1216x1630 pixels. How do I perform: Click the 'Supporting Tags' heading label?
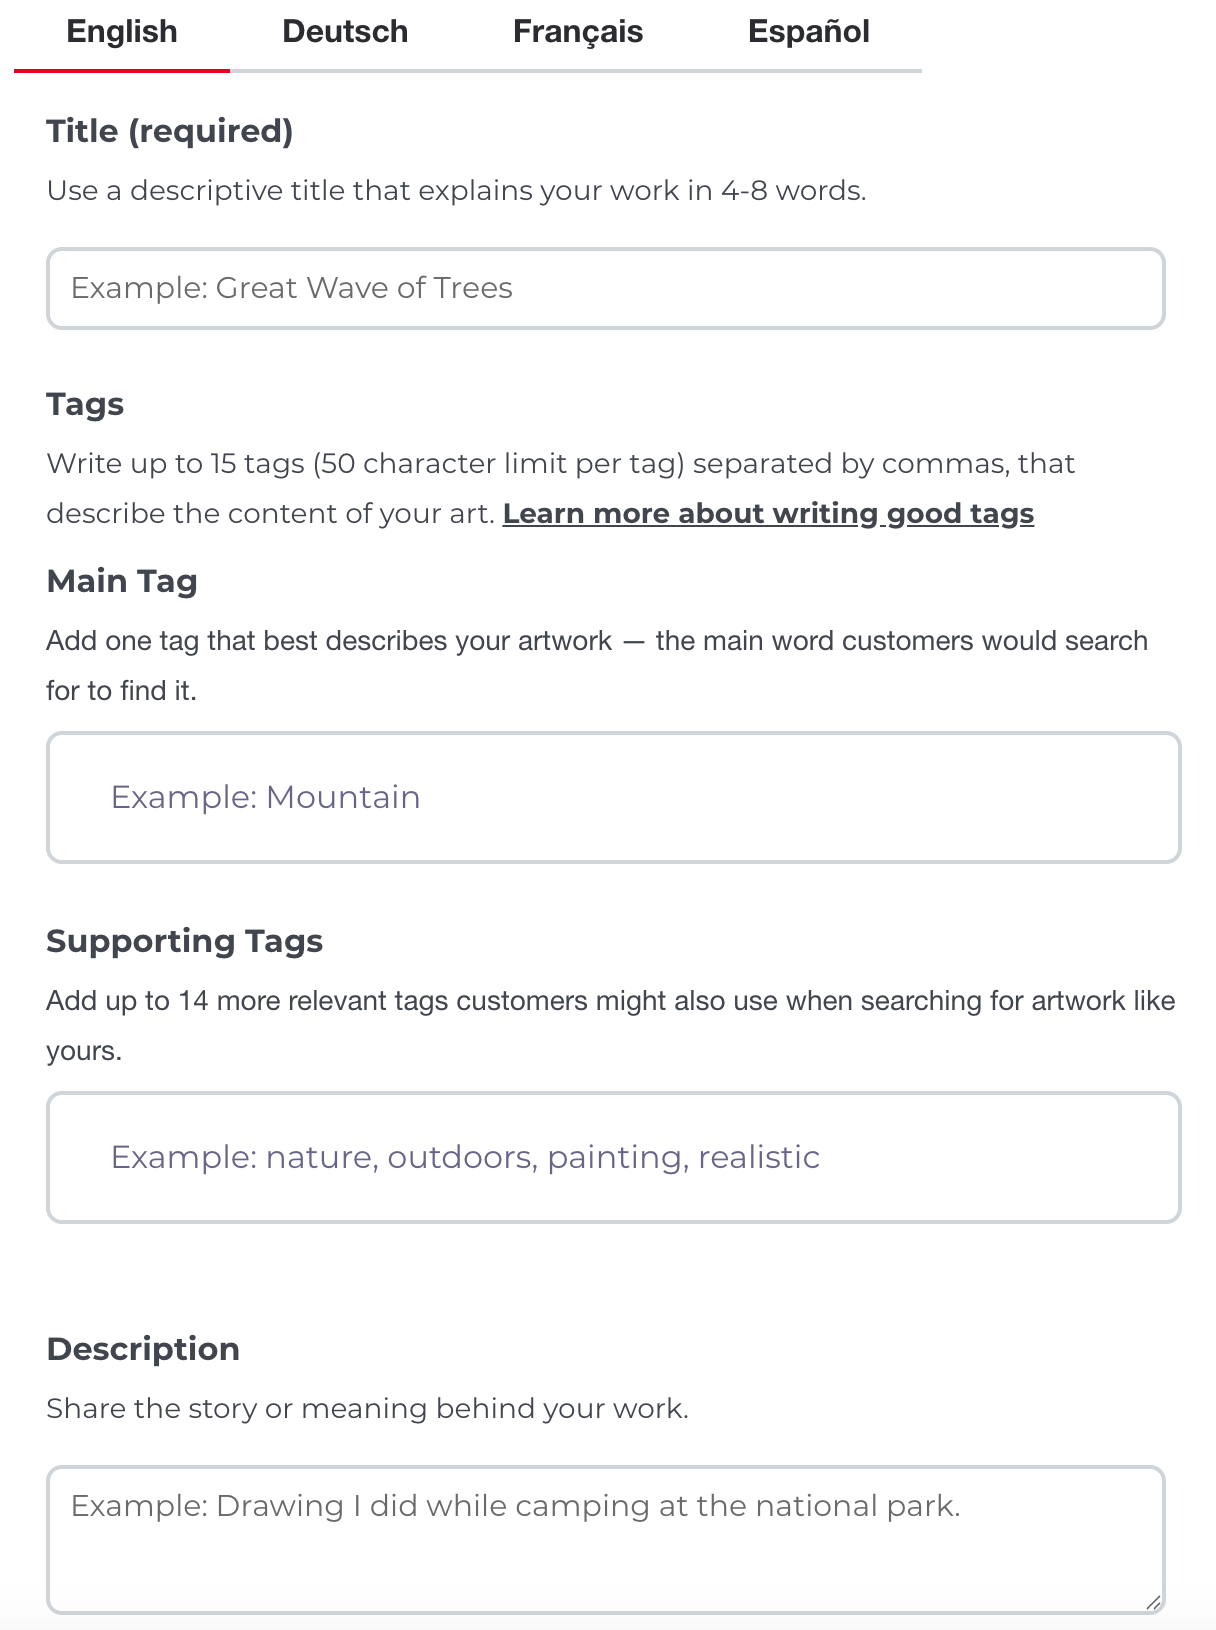point(185,941)
